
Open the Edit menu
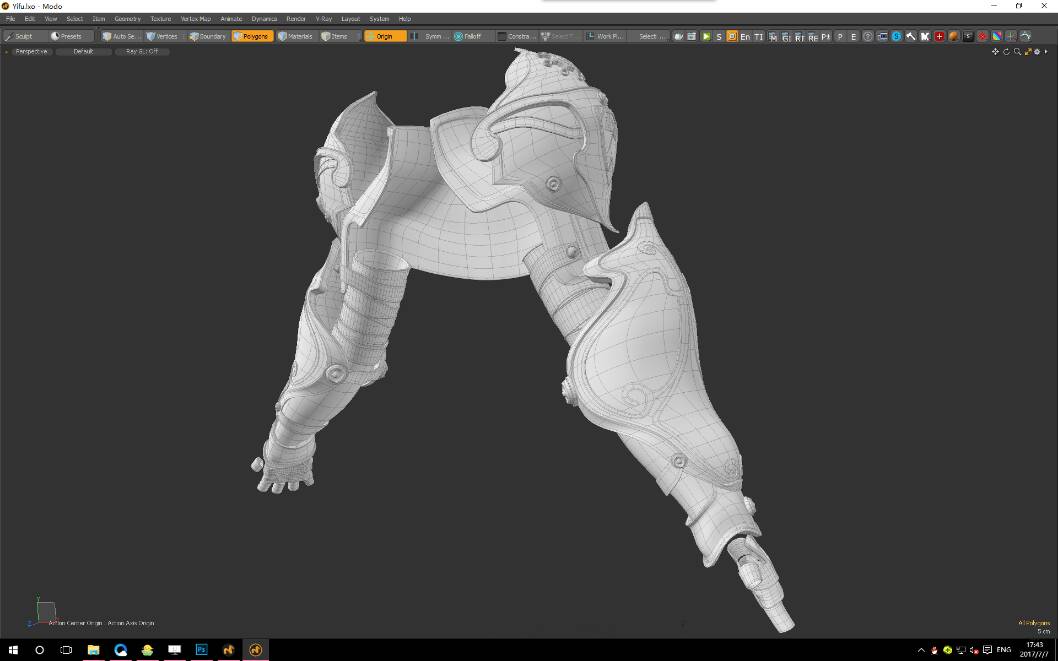point(29,19)
